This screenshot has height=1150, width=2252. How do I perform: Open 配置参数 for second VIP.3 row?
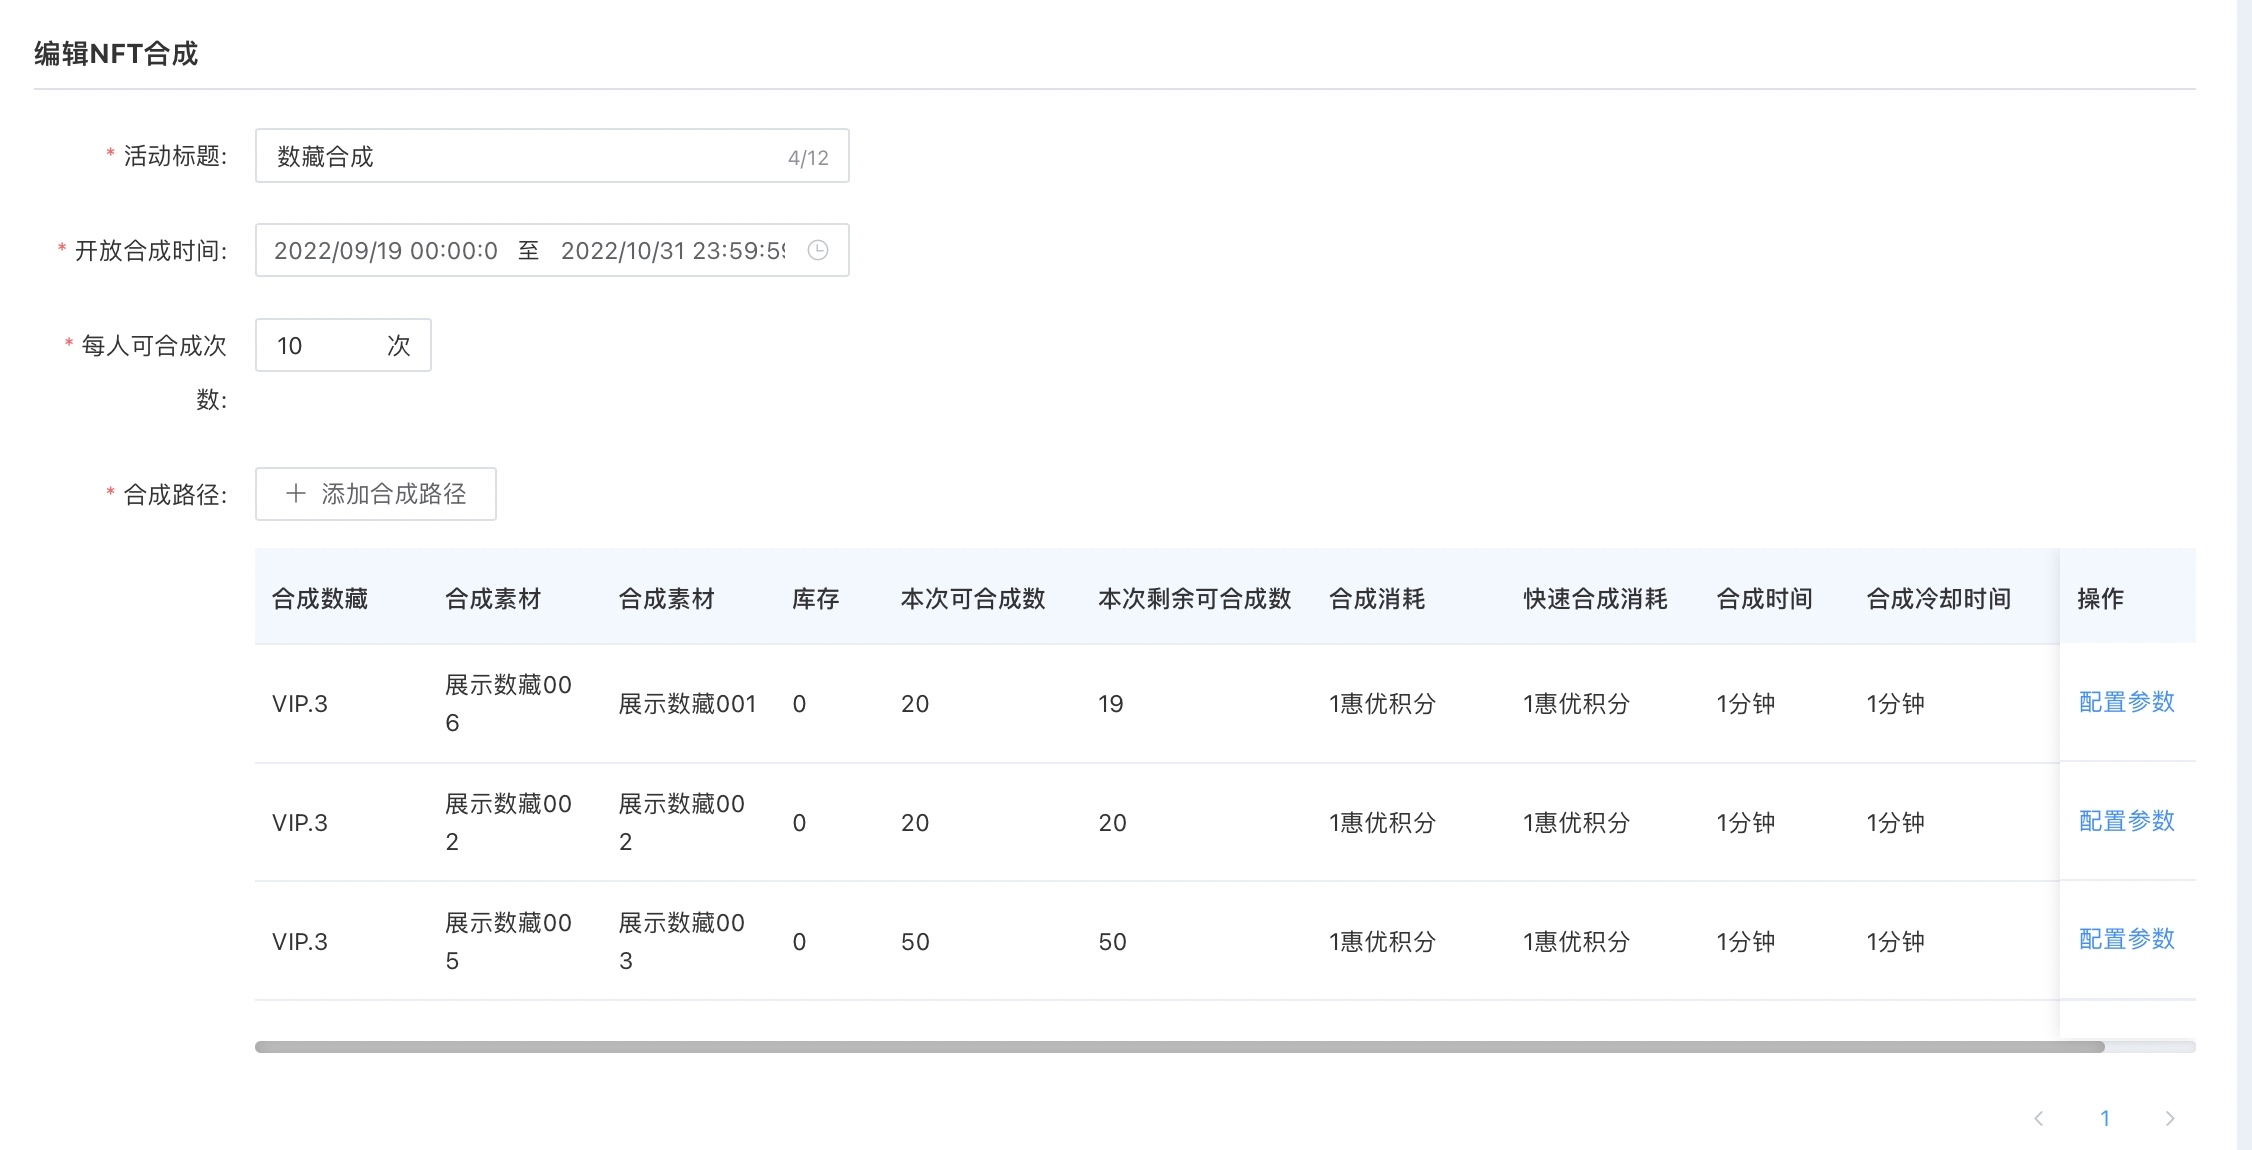[x=2126, y=821]
